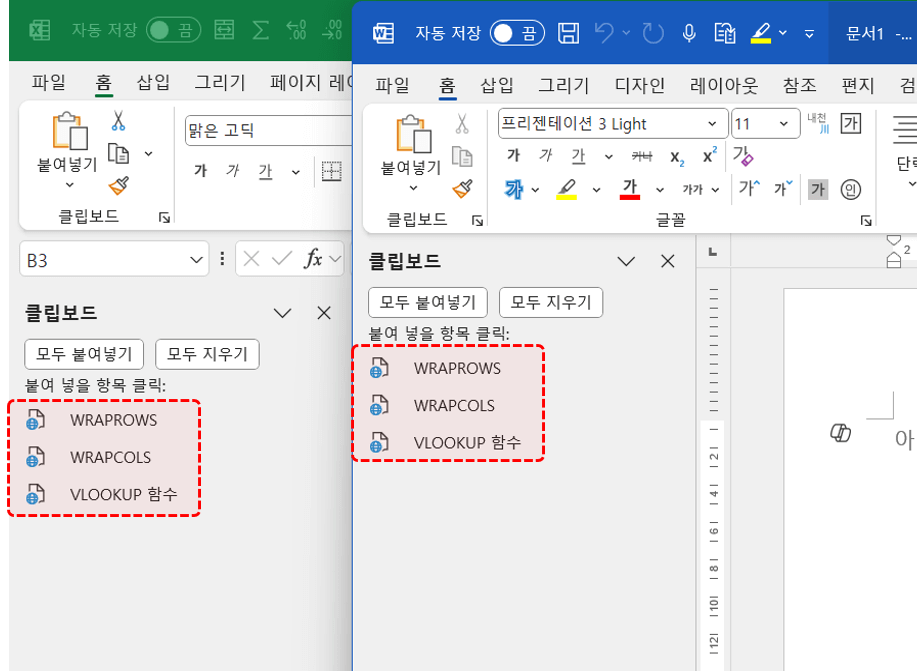Click Format Painter brush in Word ribbon
This screenshot has height=671, width=917.
(461, 189)
